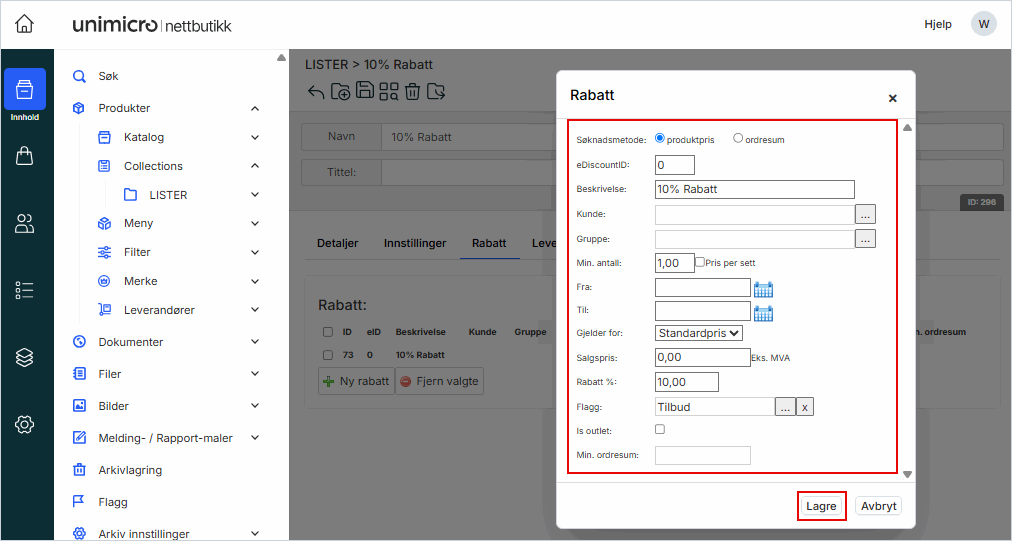The width and height of the screenshot is (1012, 541).
Task: Select the ordresum radio option
Action: tap(738, 139)
